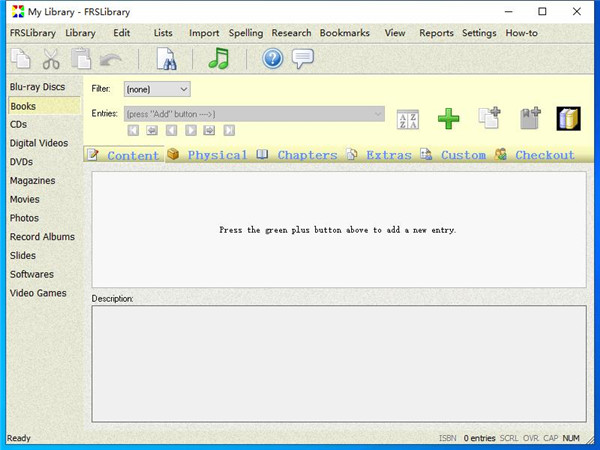Select Blu-ray Discs in the sidebar
This screenshot has width=600, height=450.
[37, 87]
